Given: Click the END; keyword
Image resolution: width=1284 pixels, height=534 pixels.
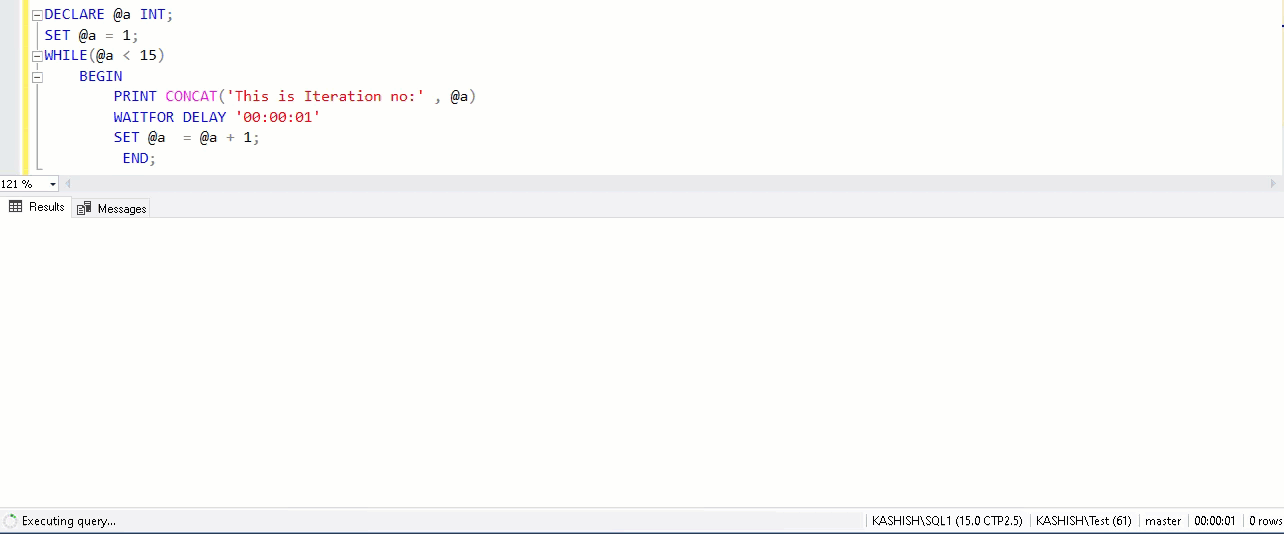Looking at the screenshot, I should 139,158.
